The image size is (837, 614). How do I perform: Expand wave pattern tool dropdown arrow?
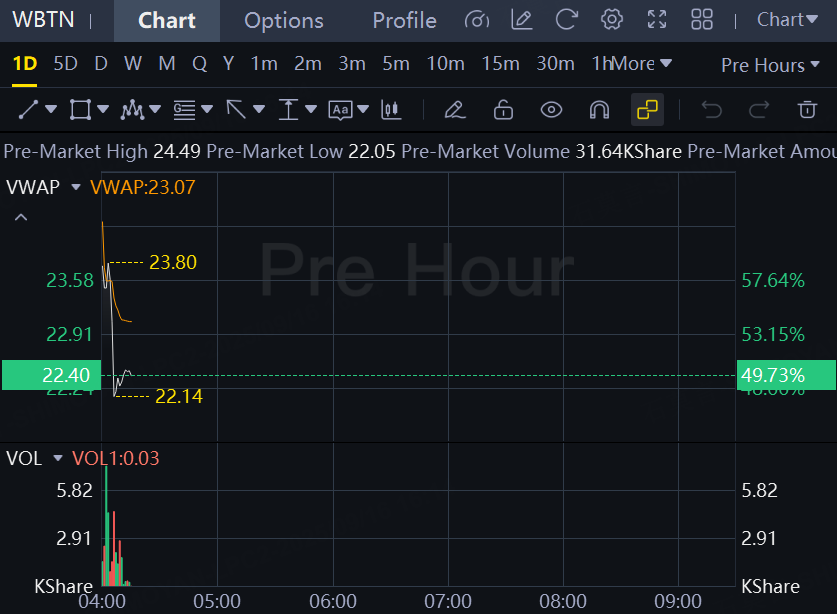coord(155,109)
